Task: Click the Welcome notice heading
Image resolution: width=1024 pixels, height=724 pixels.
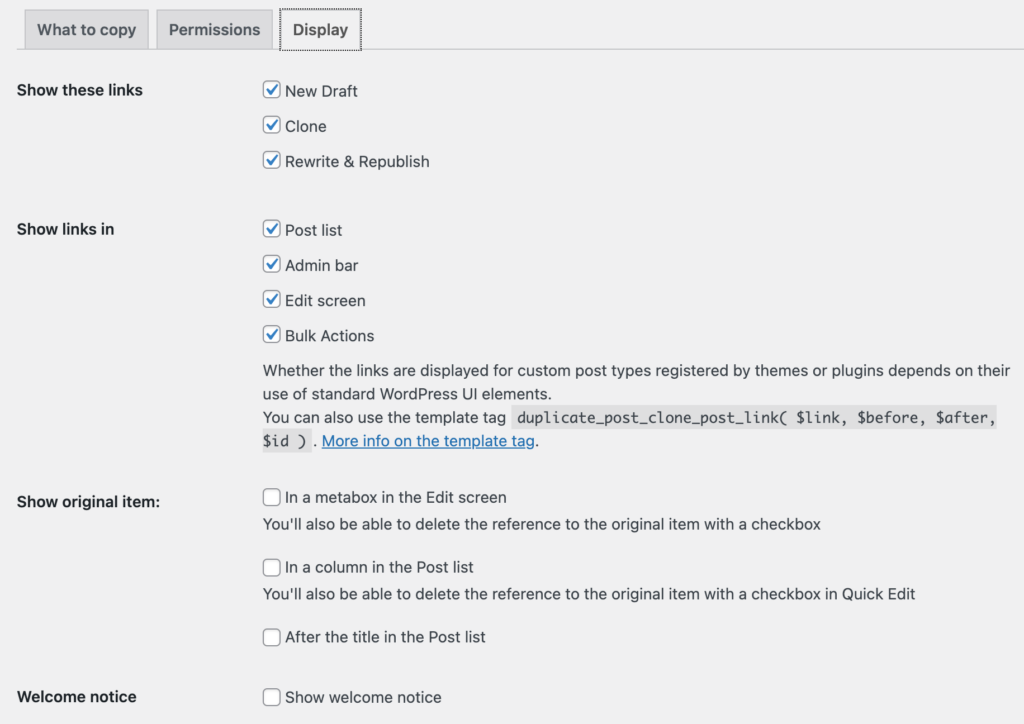Action: (x=76, y=697)
